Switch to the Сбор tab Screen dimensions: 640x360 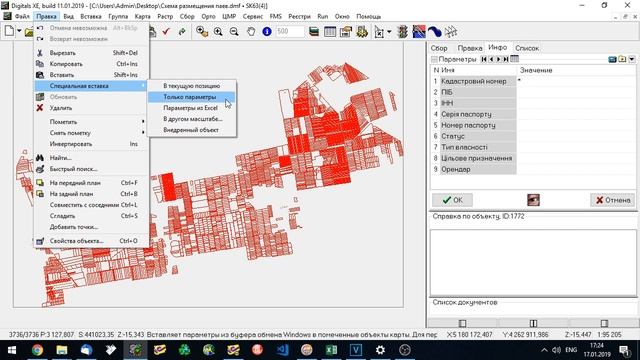(x=439, y=48)
